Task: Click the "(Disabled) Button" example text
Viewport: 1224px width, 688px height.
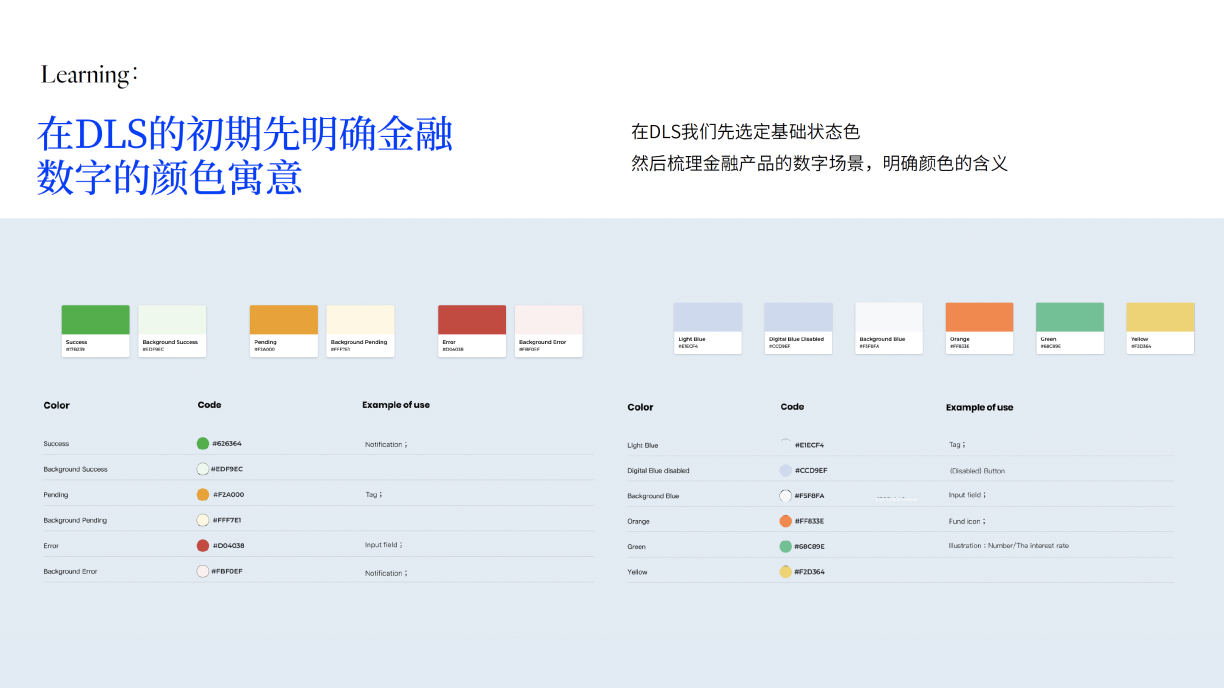Action: pos(977,471)
